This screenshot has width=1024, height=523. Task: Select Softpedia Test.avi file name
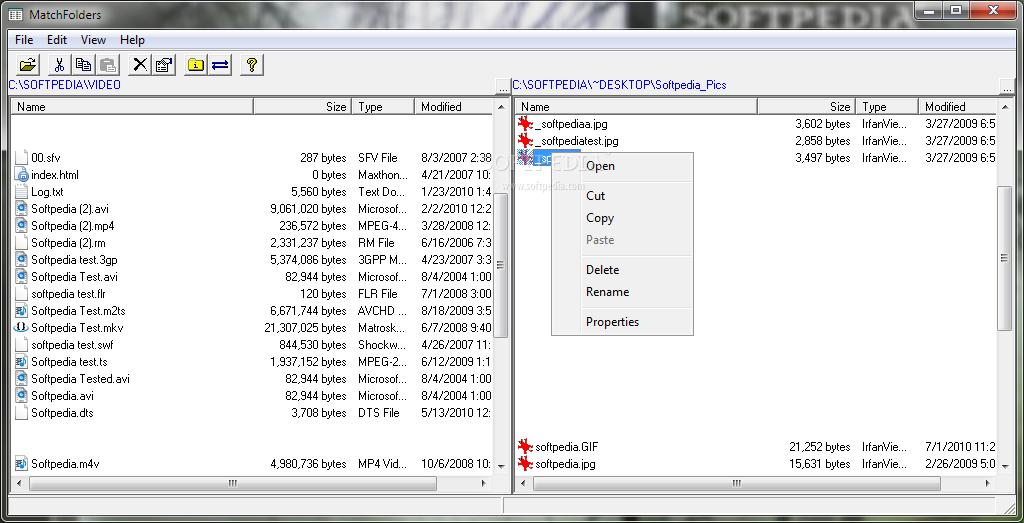74,277
